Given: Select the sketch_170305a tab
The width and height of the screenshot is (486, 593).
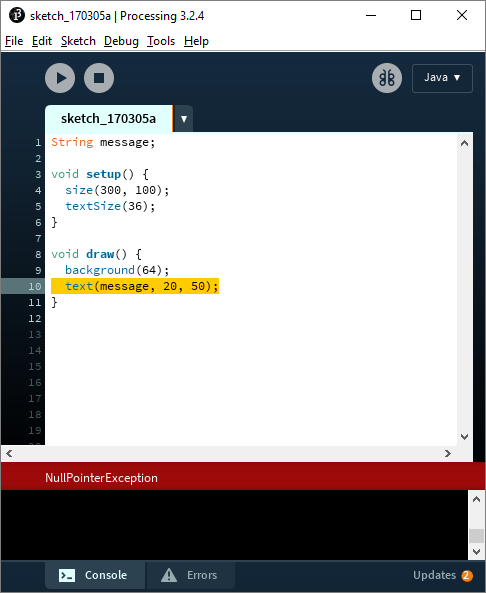Looking at the screenshot, I should [x=109, y=119].
